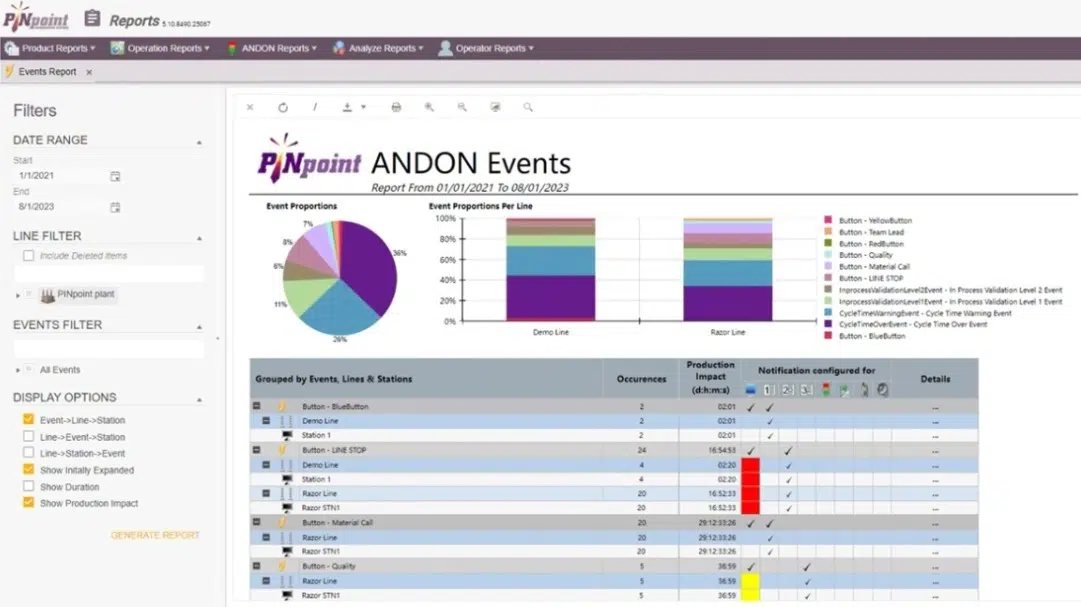Toggle Show Production Impact checkbox
Screen dimensions: 1081x607
click(x=28, y=503)
